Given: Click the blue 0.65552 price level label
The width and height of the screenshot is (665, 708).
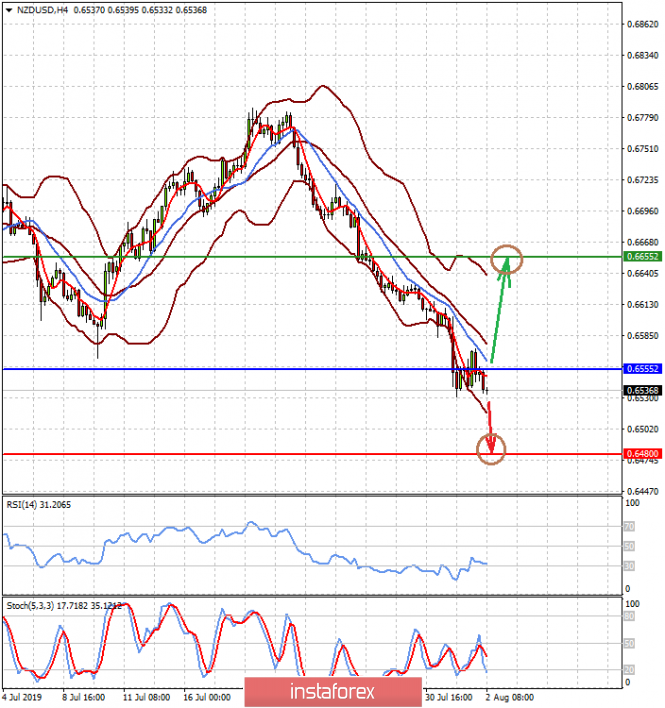Looking at the screenshot, I should tap(642, 369).
